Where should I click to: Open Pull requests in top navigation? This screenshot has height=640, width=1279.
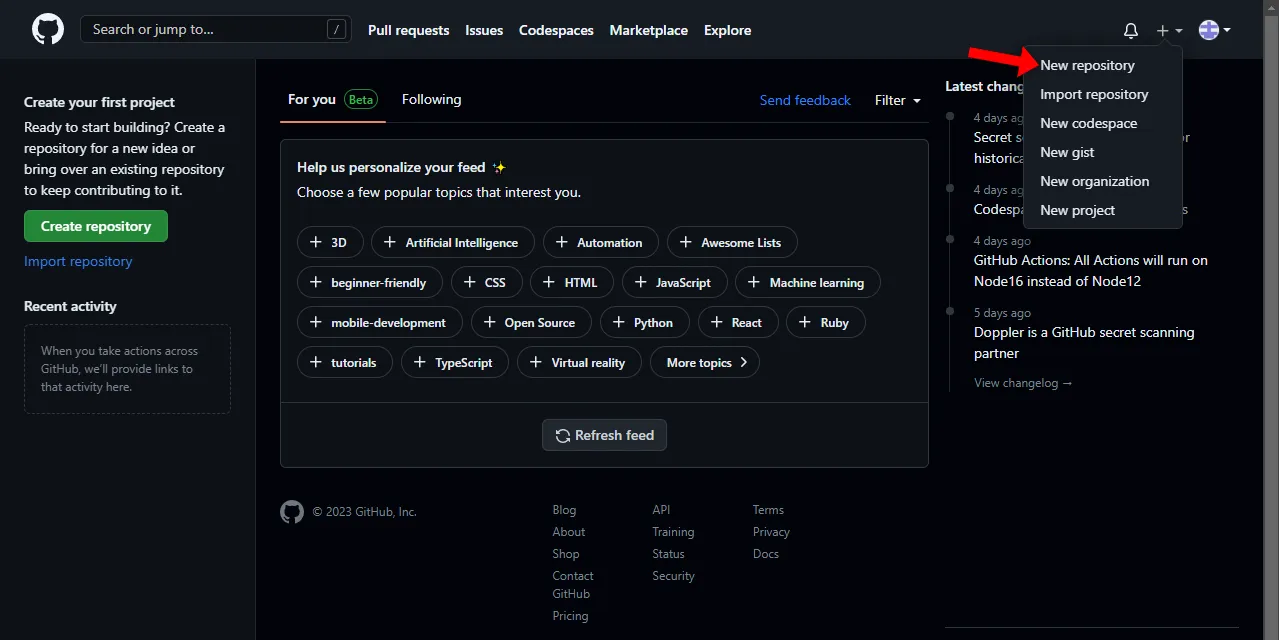tap(408, 30)
